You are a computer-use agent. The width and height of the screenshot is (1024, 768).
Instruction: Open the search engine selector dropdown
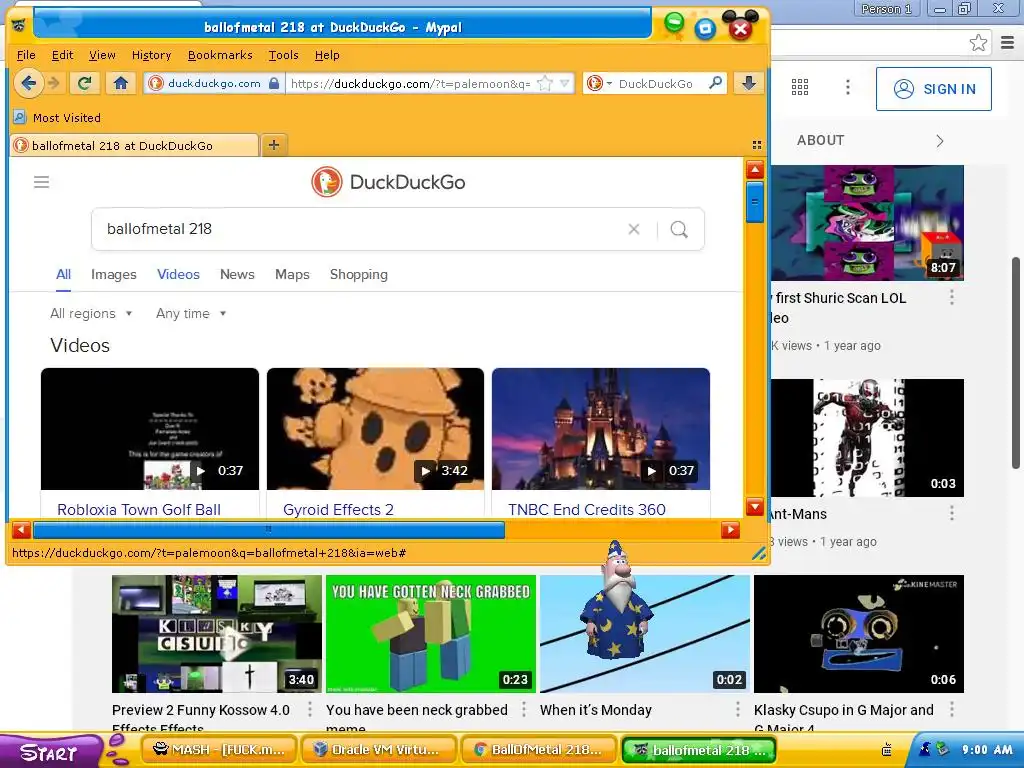point(599,84)
